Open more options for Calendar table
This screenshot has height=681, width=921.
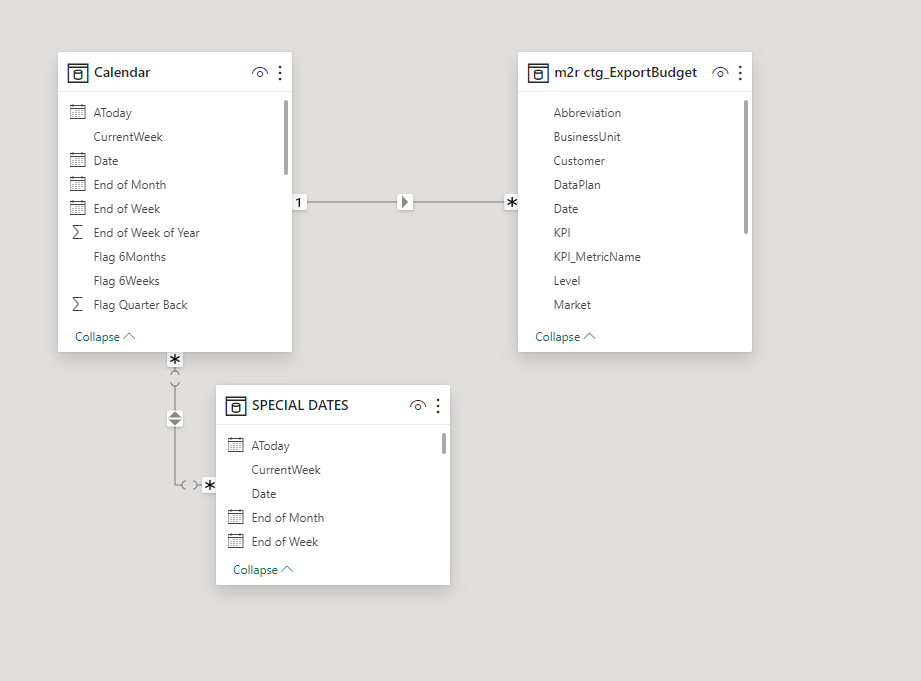(x=280, y=73)
